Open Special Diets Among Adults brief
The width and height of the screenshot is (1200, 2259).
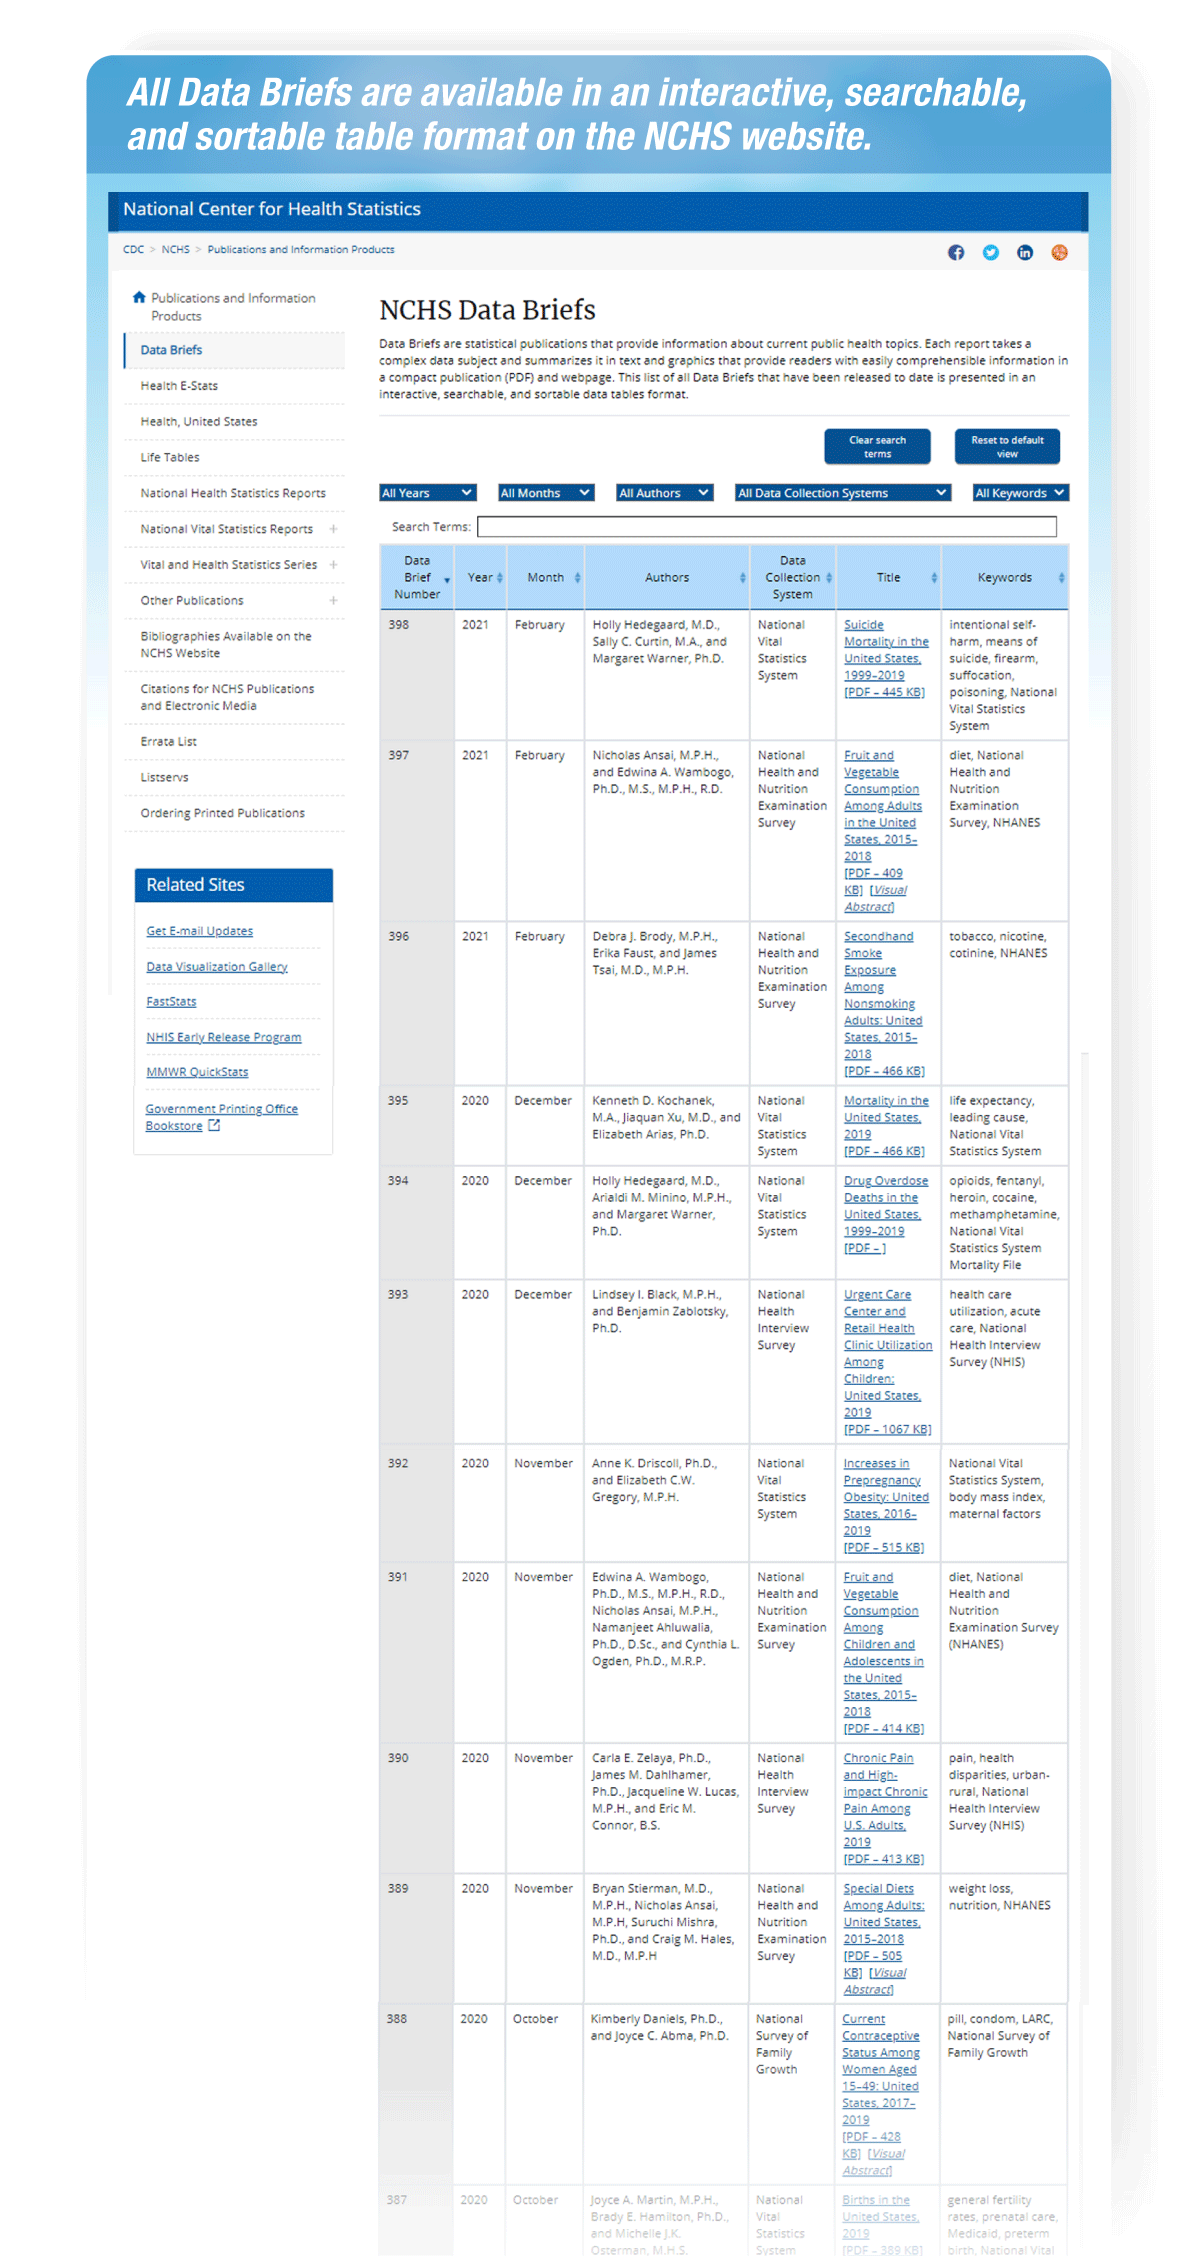click(x=883, y=1914)
